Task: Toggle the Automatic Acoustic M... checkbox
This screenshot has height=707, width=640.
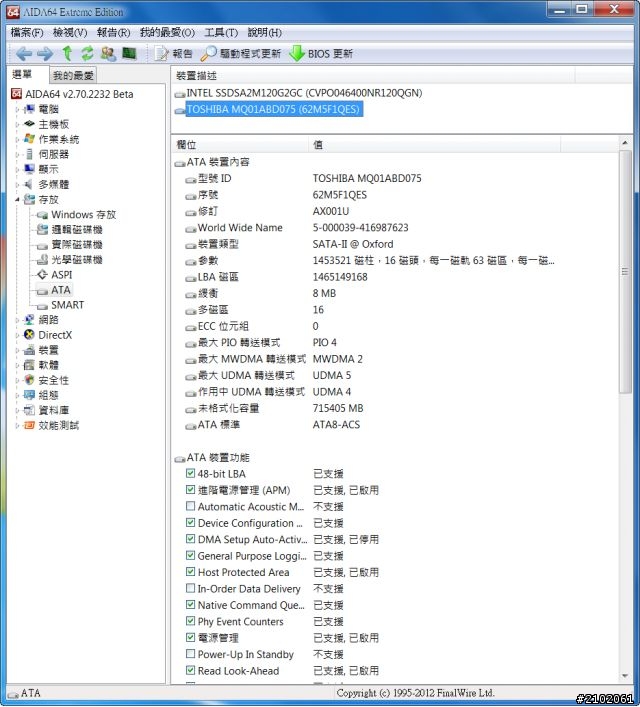Action: pos(190,506)
